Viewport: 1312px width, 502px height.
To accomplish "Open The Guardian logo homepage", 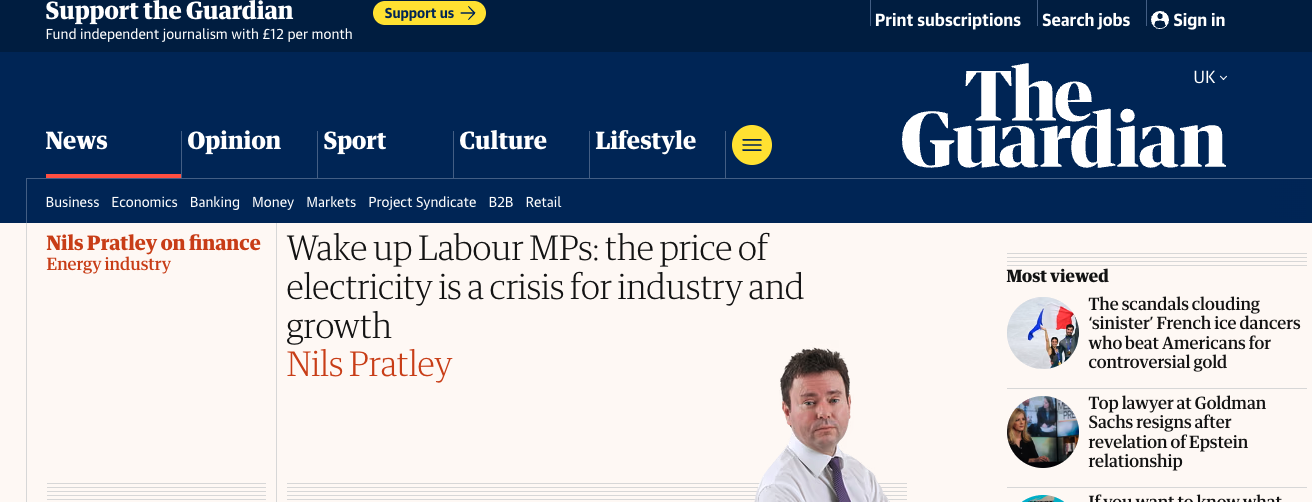I will (x=1063, y=118).
